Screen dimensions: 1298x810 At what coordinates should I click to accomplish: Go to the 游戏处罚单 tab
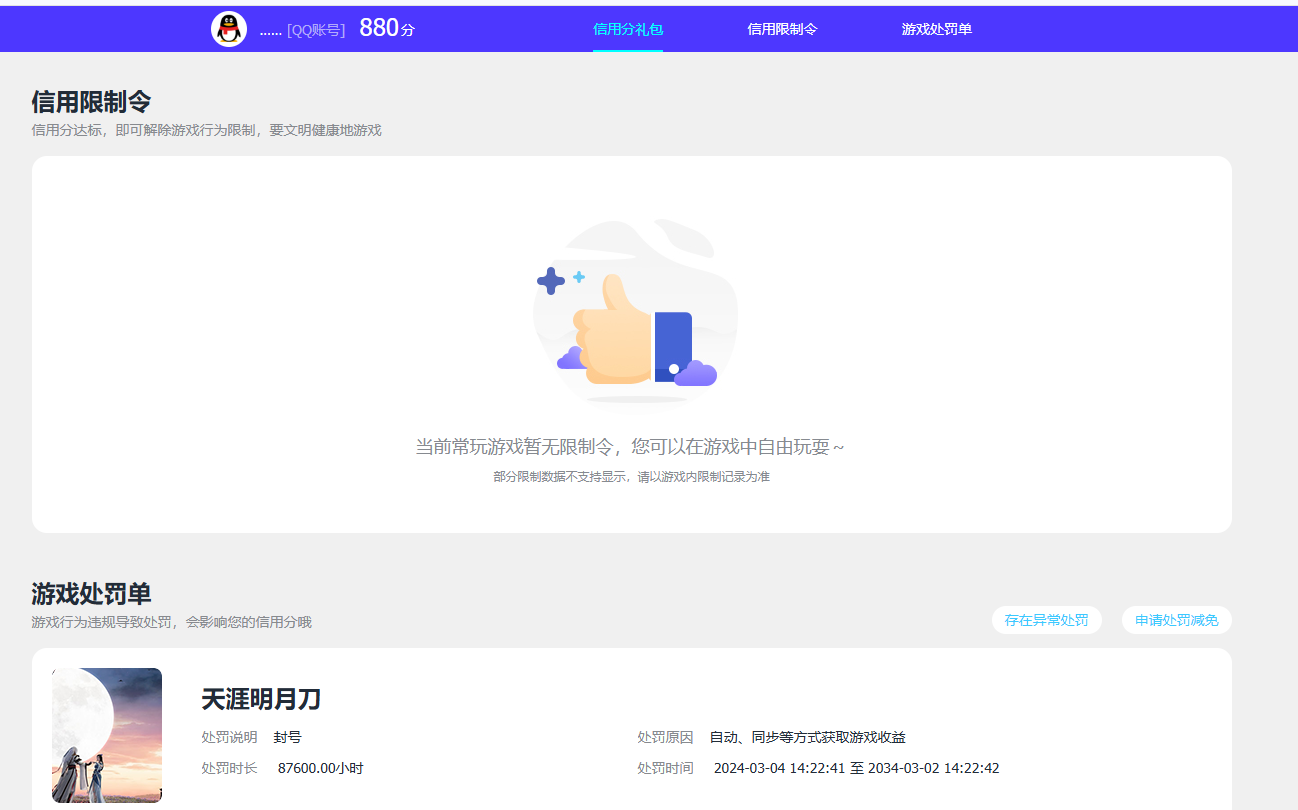pyautogui.click(x=936, y=29)
